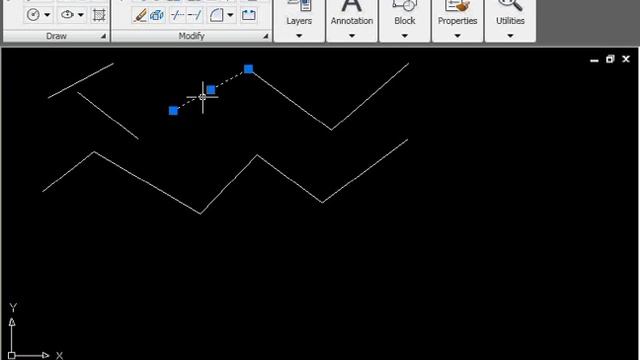
Task: Click the middle blue grip of selected line
Action: pyautogui.click(x=211, y=90)
